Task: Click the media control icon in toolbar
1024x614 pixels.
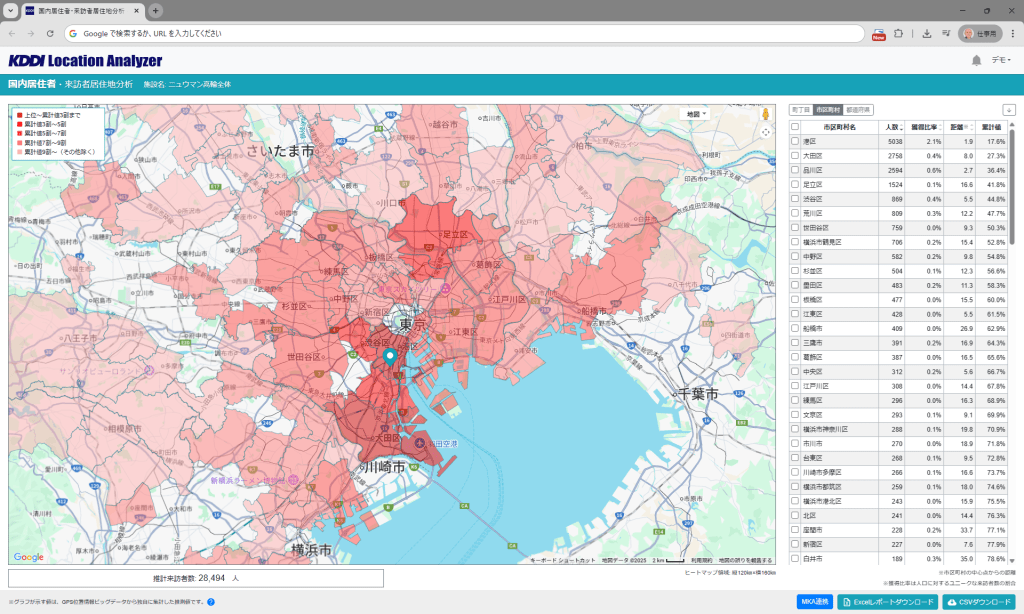Action: 946,33
